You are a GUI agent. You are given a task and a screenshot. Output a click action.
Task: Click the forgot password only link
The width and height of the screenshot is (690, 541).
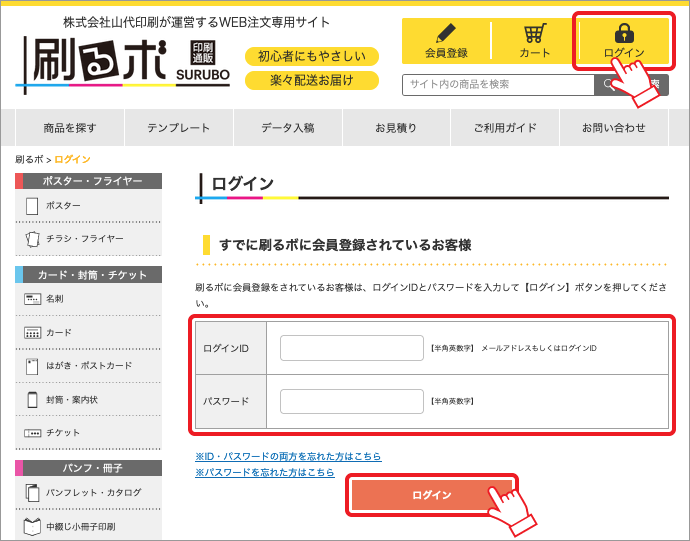[265, 472]
